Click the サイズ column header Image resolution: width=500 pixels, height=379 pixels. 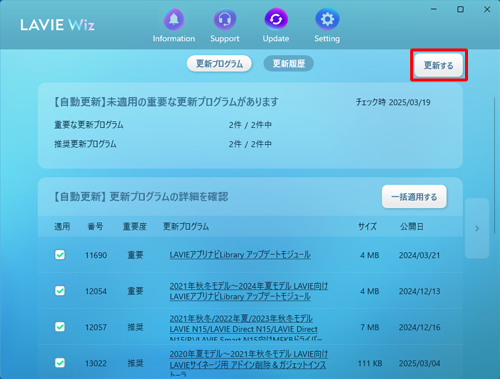368,227
